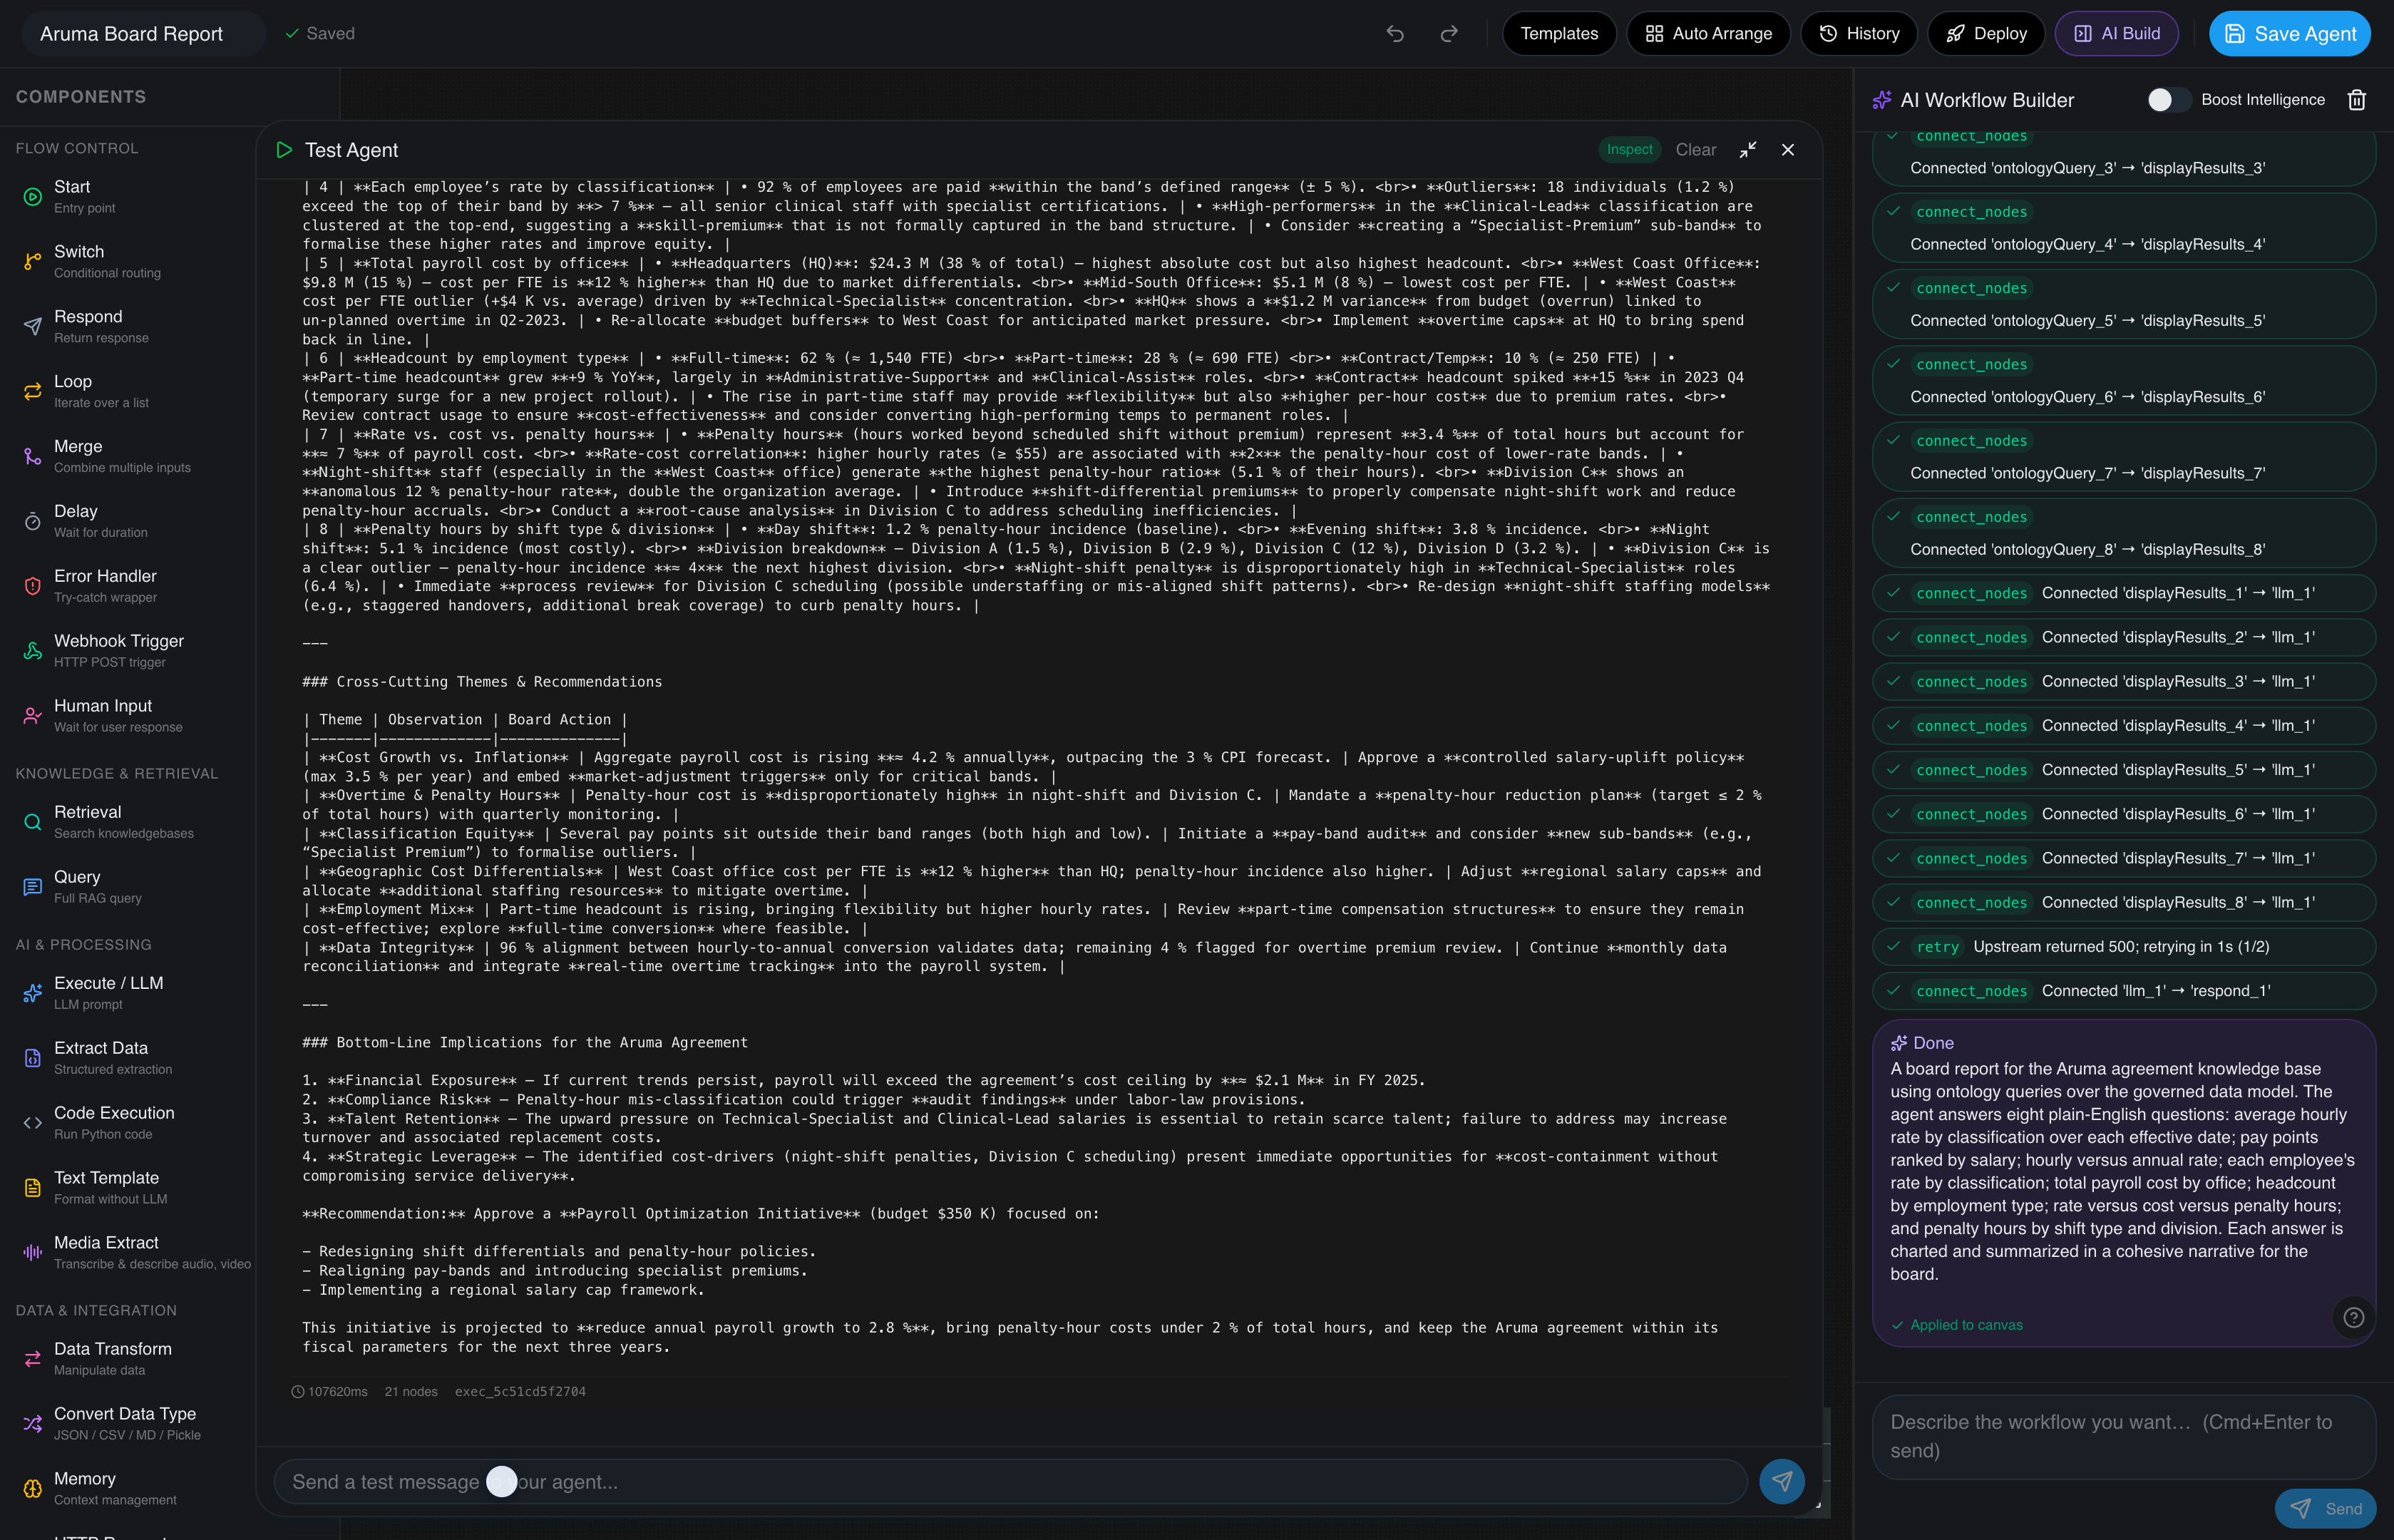Image resolution: width=2394 pixels, height=1540 pixels.
Task: Click the test message input field
Action: click(1010, 1482)
